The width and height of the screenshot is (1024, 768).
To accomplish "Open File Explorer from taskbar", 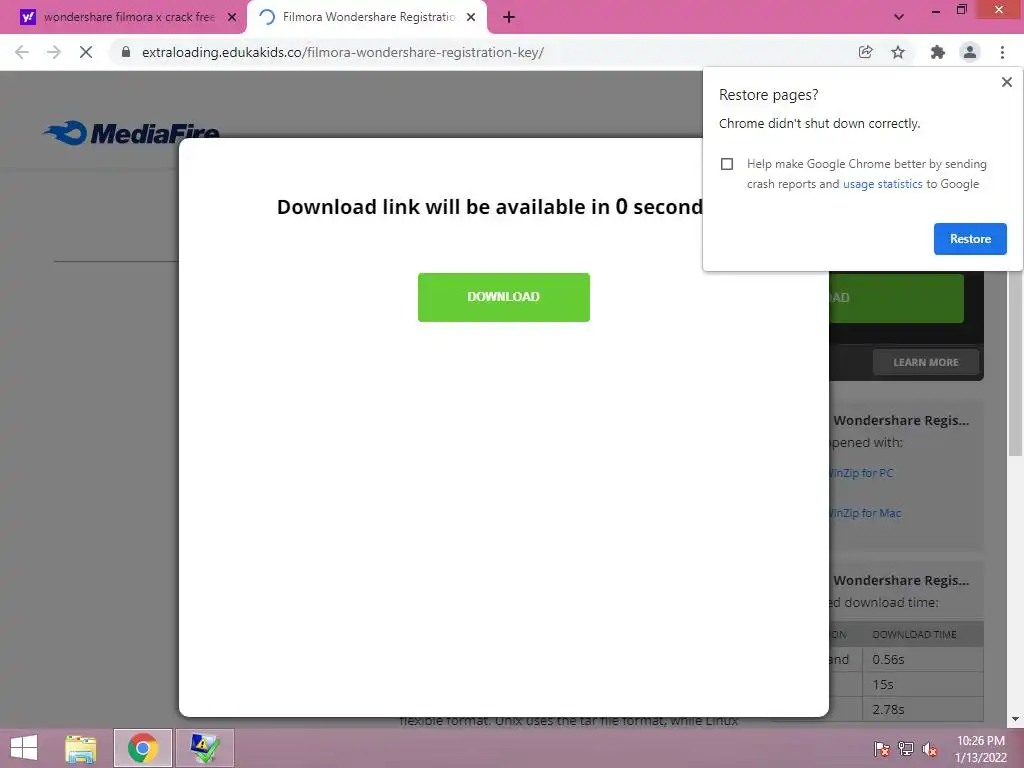I will point(81,748).
